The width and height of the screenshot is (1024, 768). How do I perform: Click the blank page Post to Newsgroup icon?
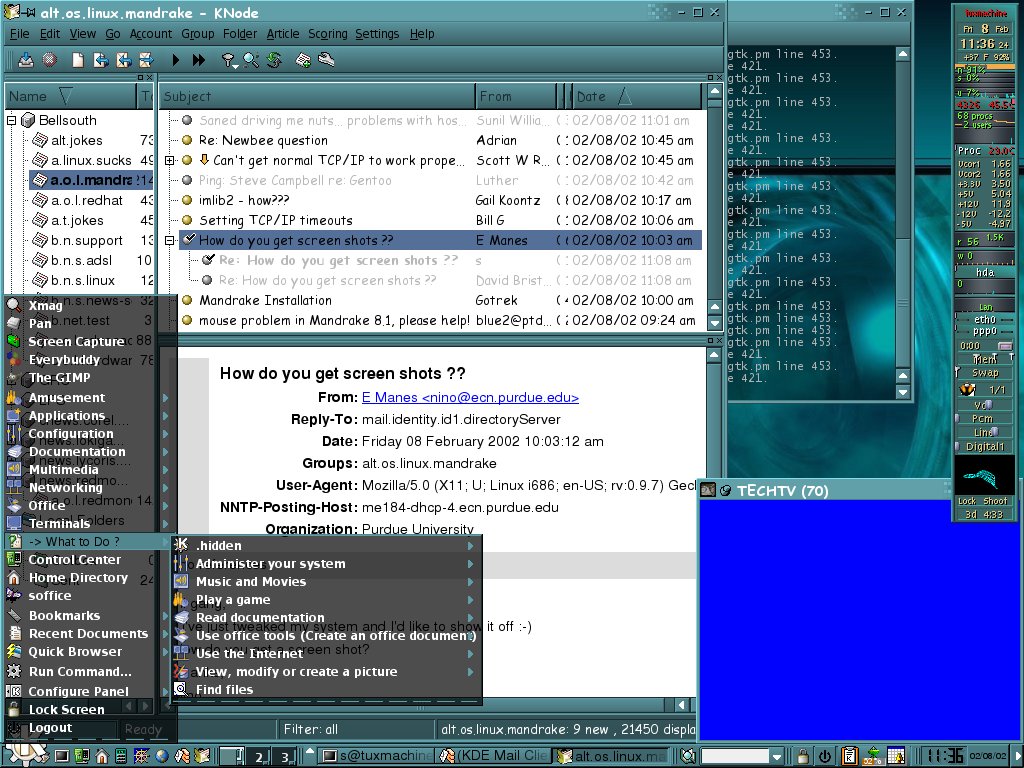78,60
